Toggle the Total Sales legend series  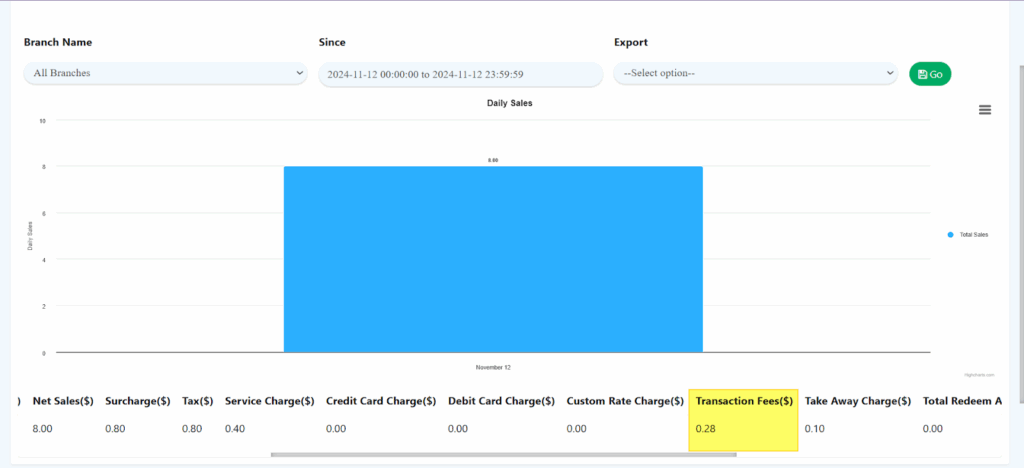[968, 235]
